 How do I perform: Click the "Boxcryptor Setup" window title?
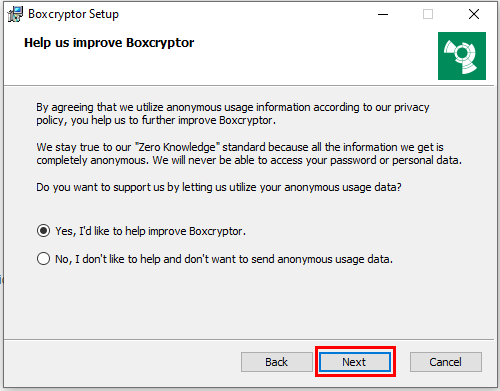[x=73, y=14]
